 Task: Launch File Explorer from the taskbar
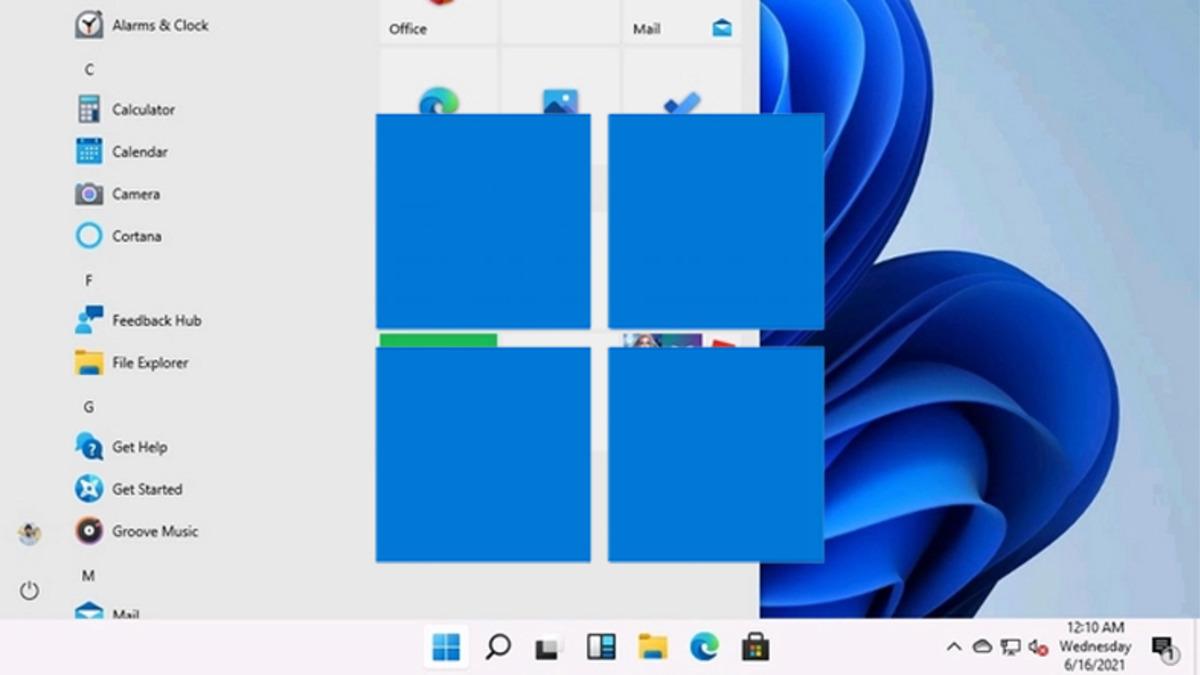(x=653, y=648)
